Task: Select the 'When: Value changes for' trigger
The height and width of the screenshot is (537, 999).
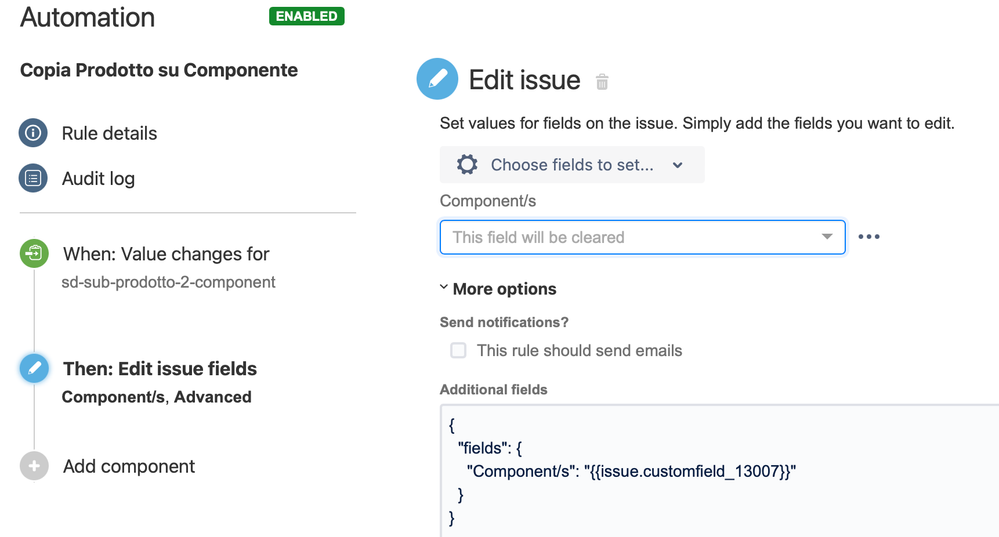Action: (x=166, y=254)
